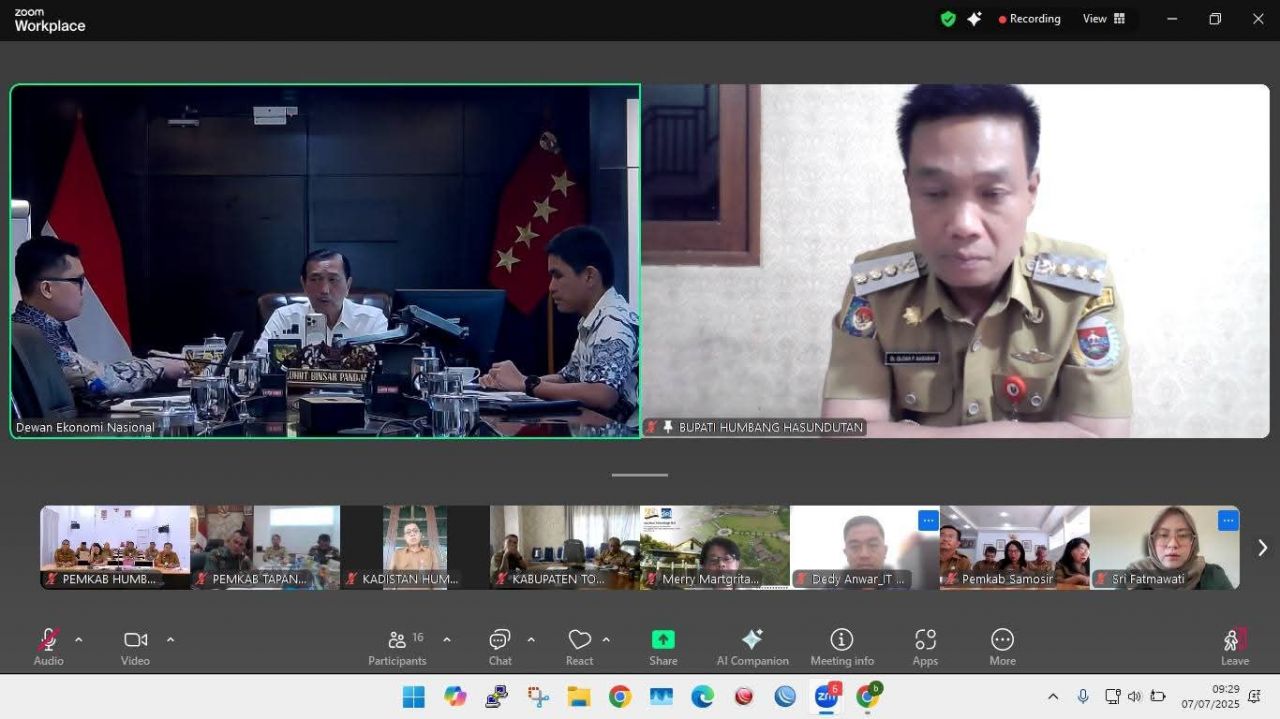The height and width of the screenshot is (719, 1280).
Task: Toggle the Video camera
Action: (135, 647)
